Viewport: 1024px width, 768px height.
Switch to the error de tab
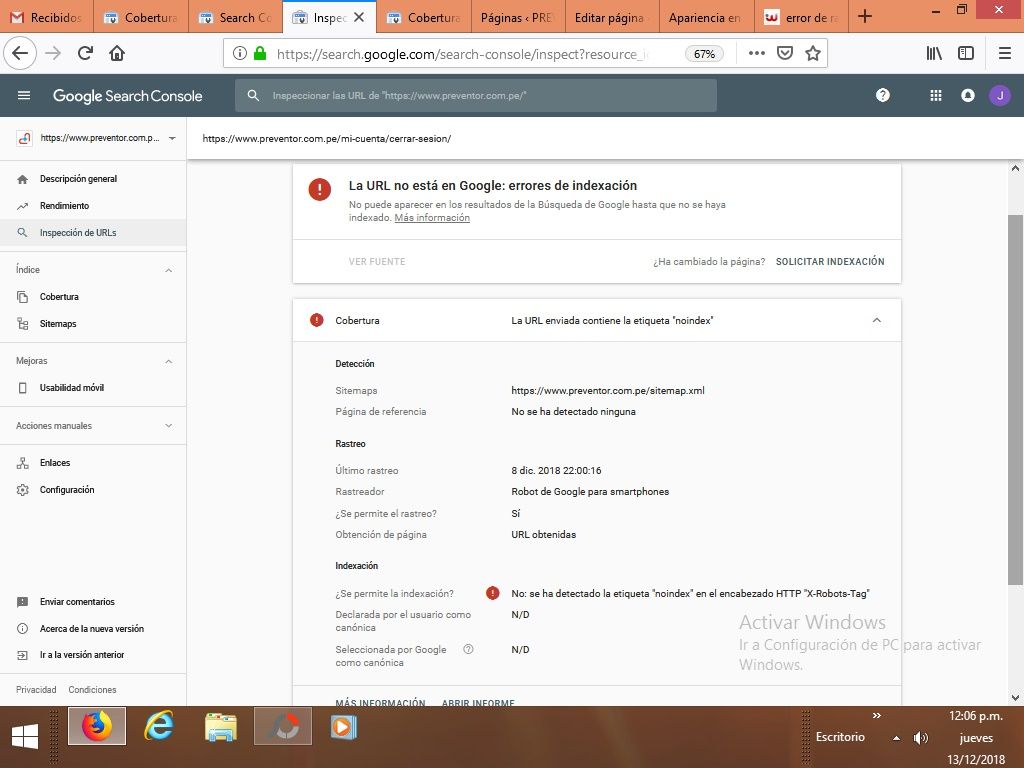click(801, 17)
